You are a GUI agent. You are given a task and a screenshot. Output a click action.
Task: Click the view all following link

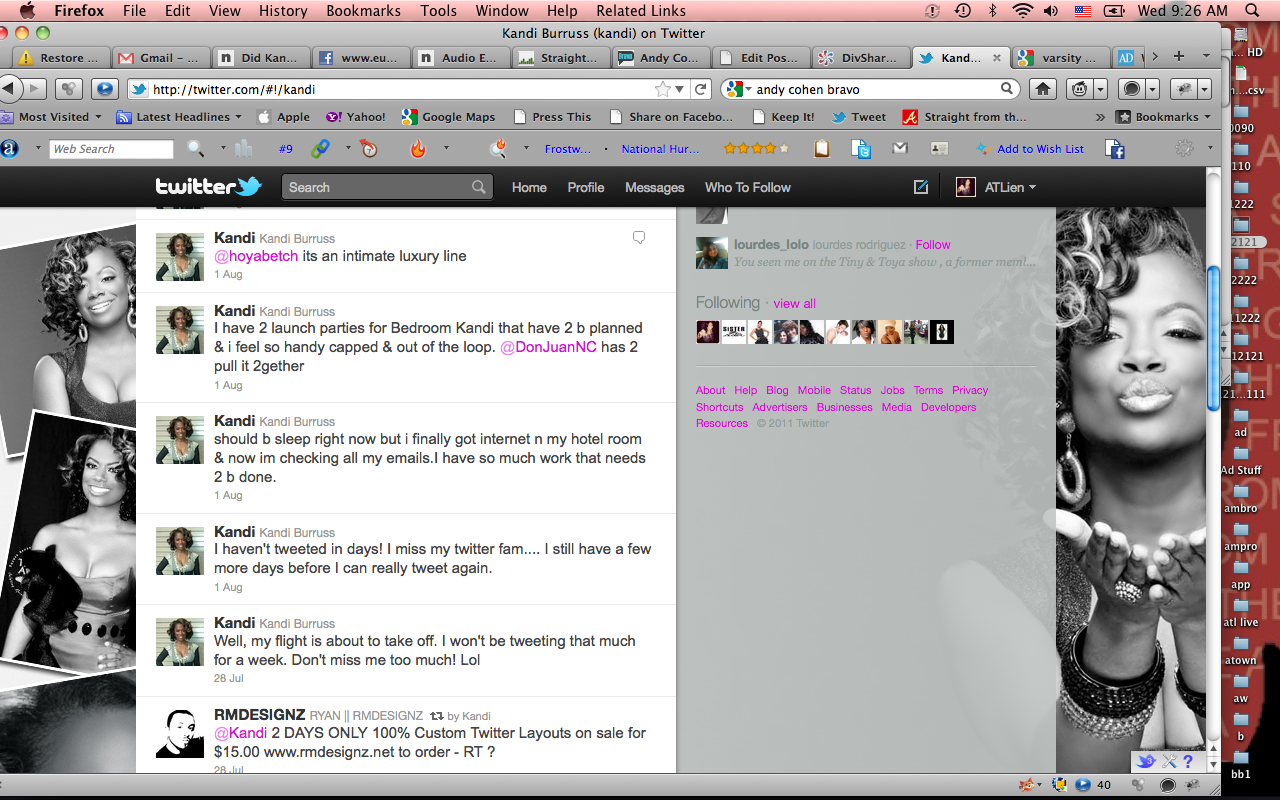[x=794, y=303]
